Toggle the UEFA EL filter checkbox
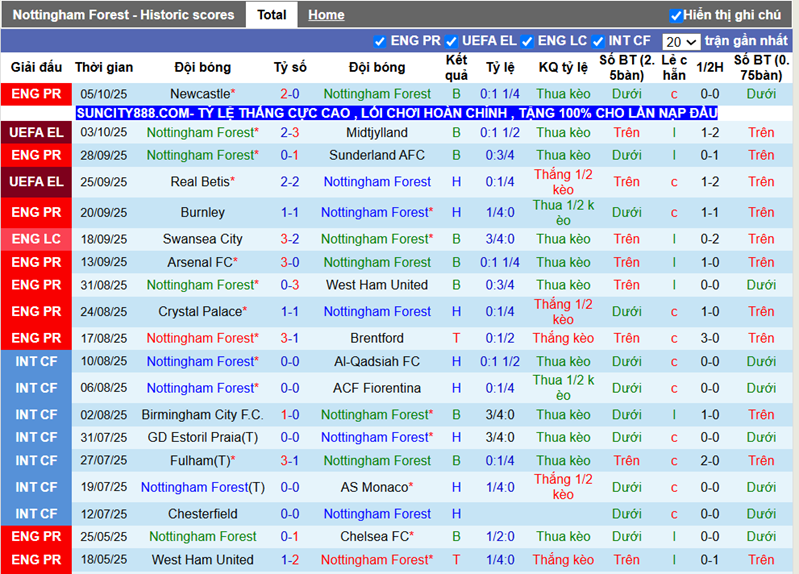 point(451,42)
